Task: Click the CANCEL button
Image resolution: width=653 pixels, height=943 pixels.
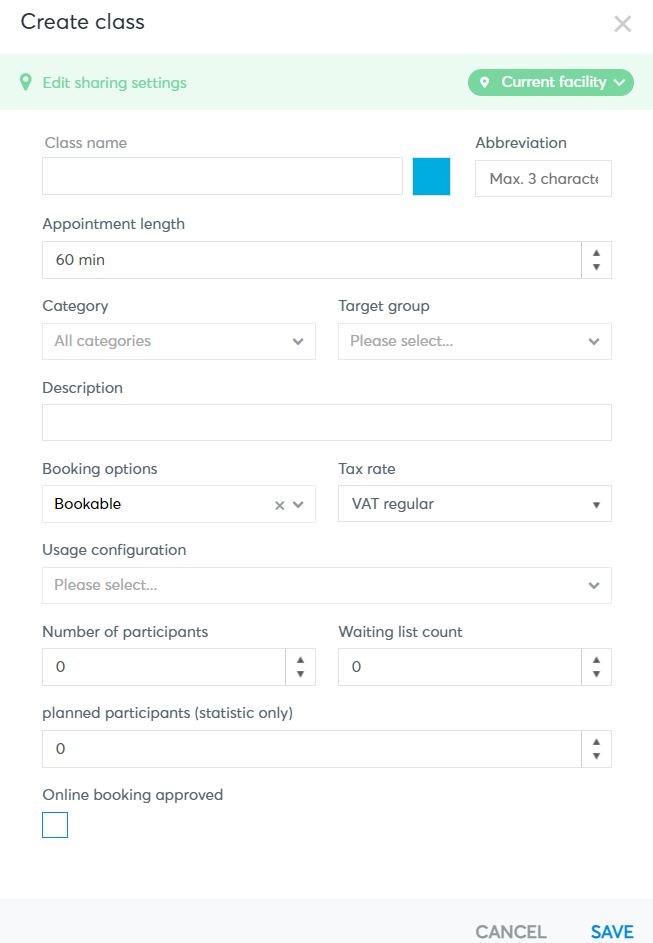Action: 511,932
